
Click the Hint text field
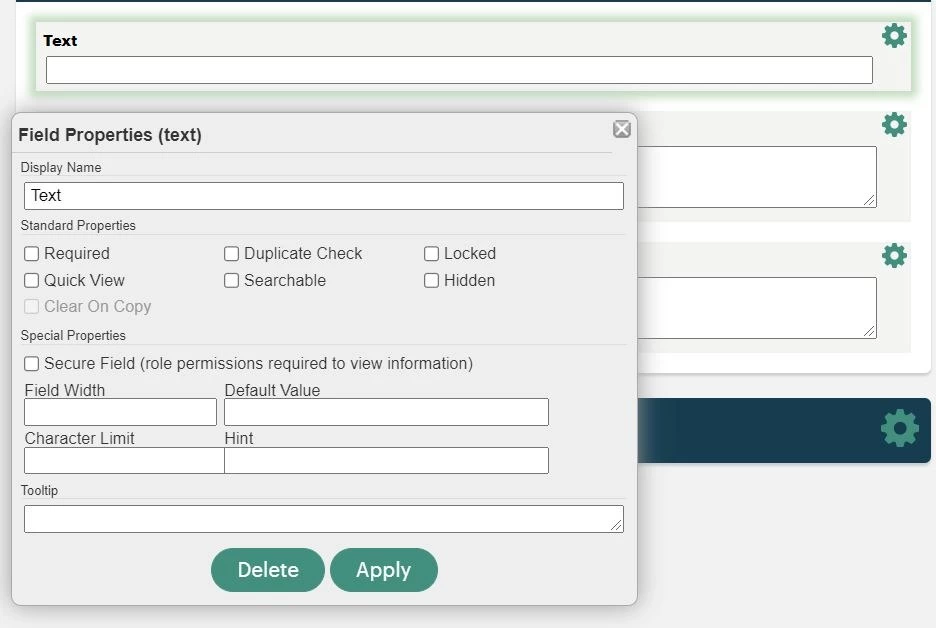386,460
